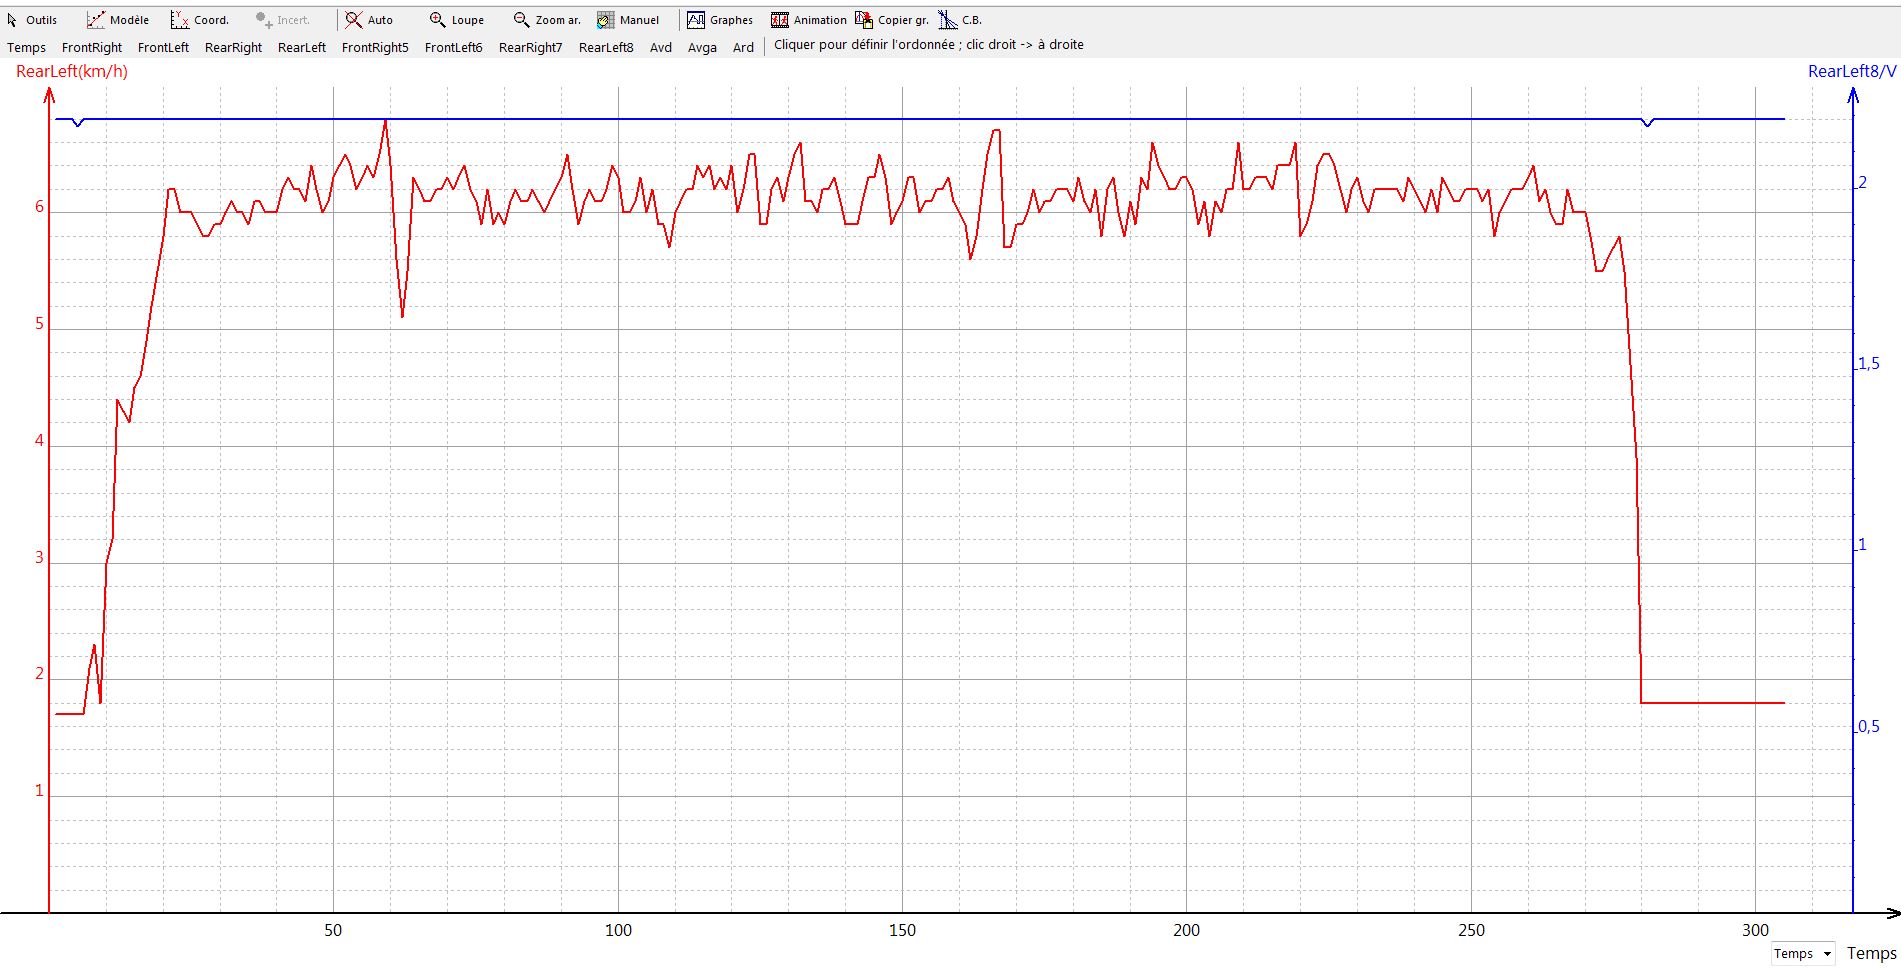Select FrontRight variable as ordinate

(x=92, y=47)
